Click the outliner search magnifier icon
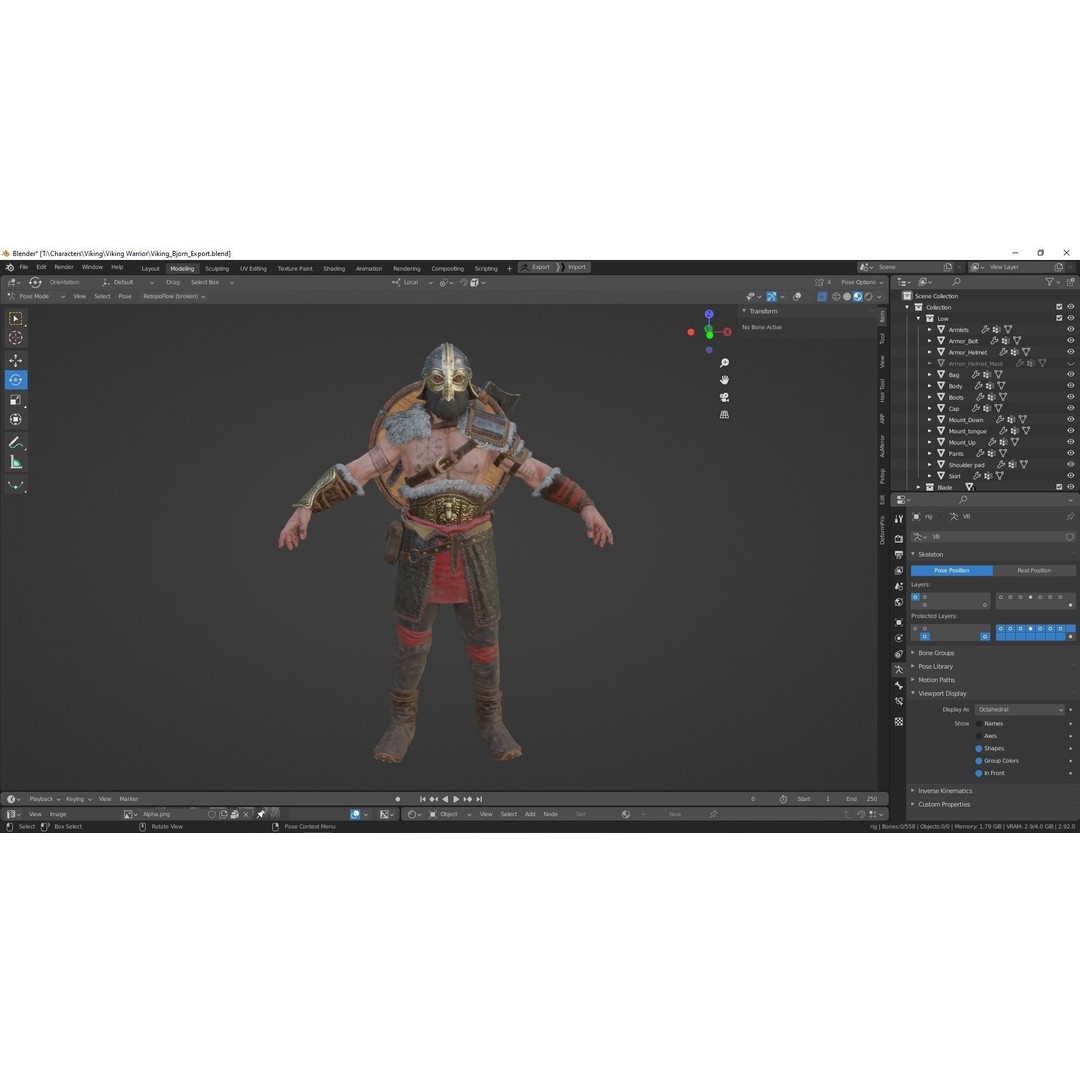Screen dimensions: 1080x1080 (x=956, y=282)
